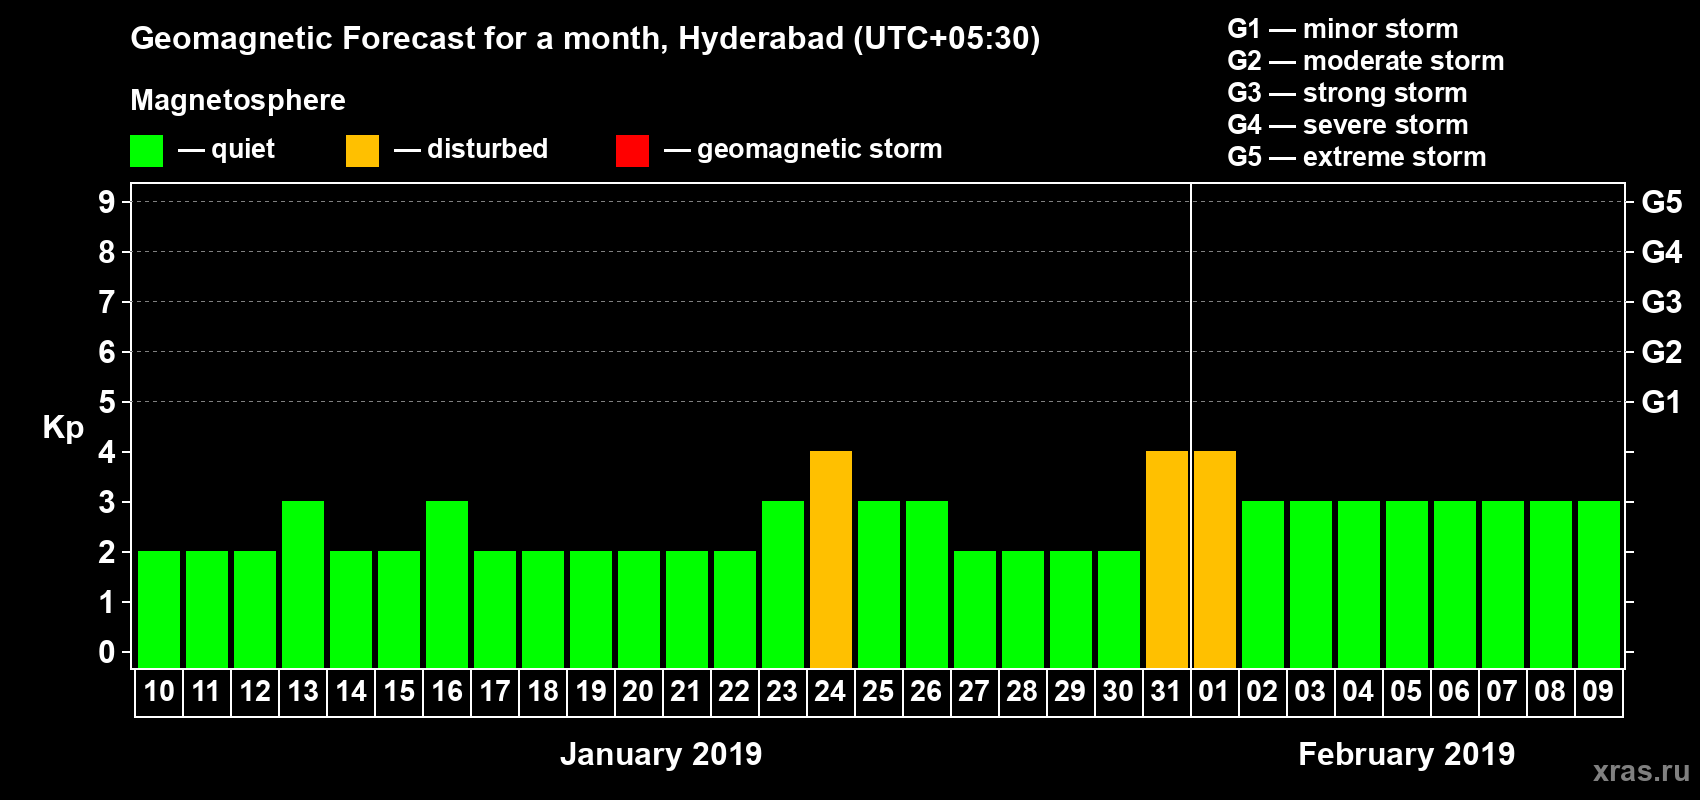Click the red geomagnetic storm legend swatch
Image resolution: width=1700 pixels, height=800 pixels.
point(632,151)
